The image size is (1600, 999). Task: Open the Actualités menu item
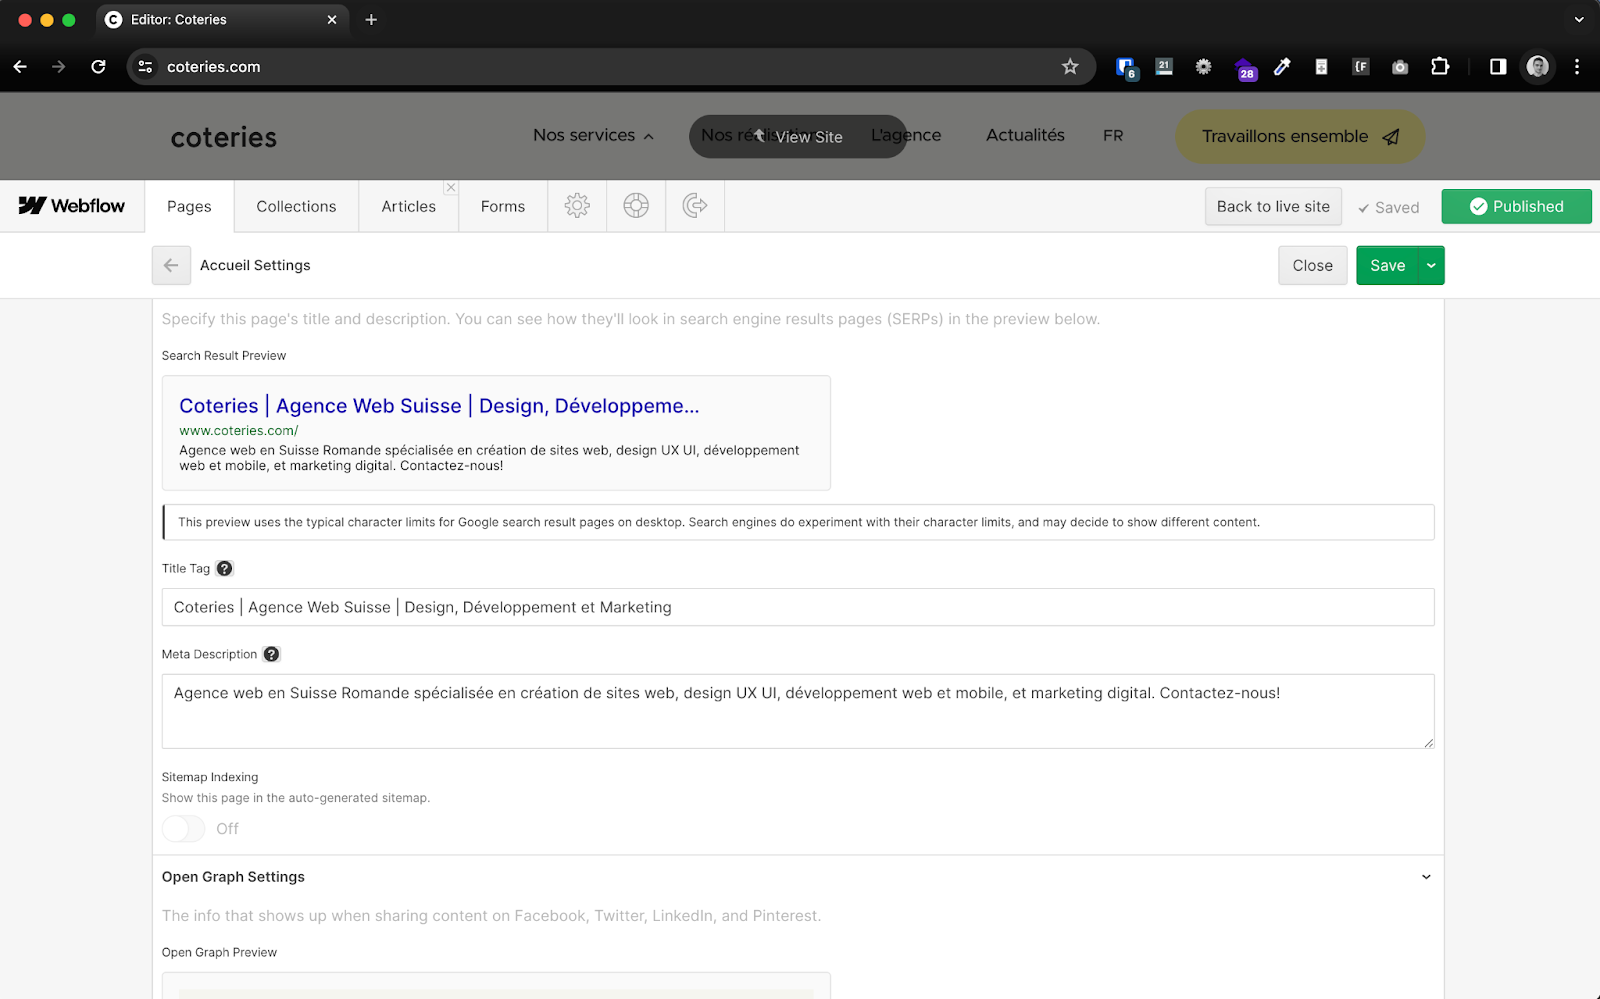click(x=1025, y=135)
